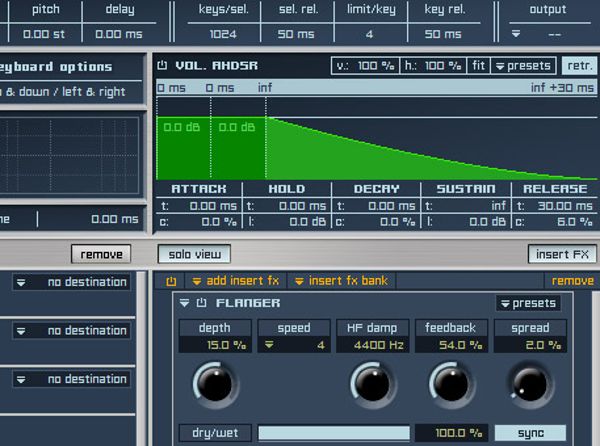Click the insert FX button
The height and width of the screenshot is (446, 600).
562,254
